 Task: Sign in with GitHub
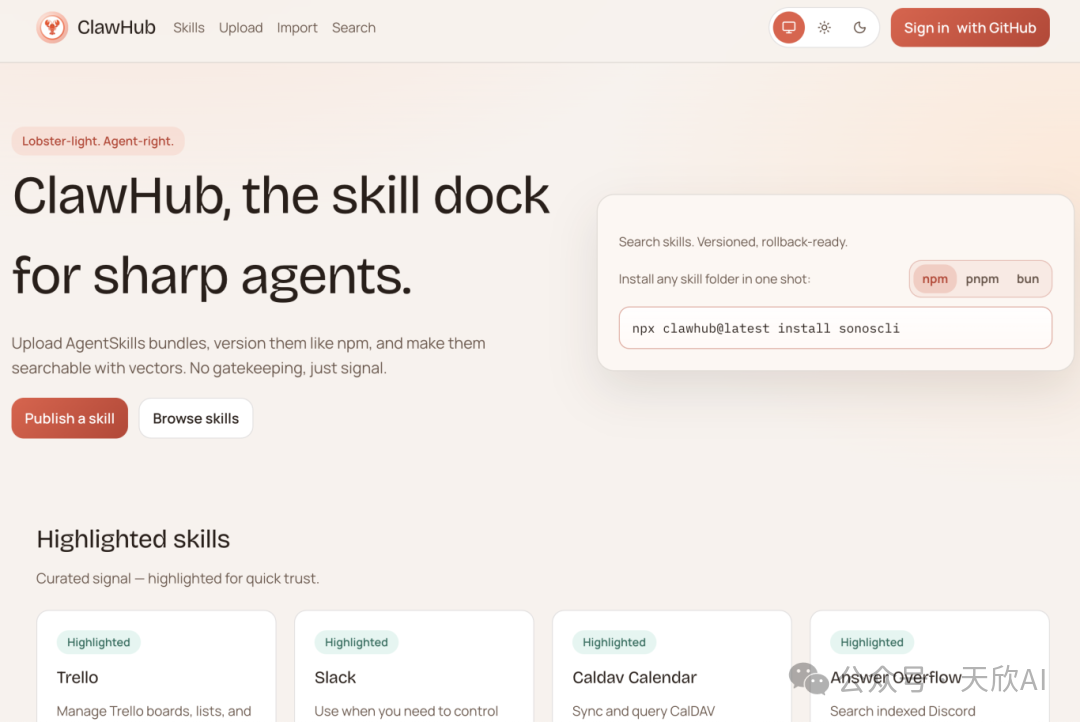click(x=970, y=28)
